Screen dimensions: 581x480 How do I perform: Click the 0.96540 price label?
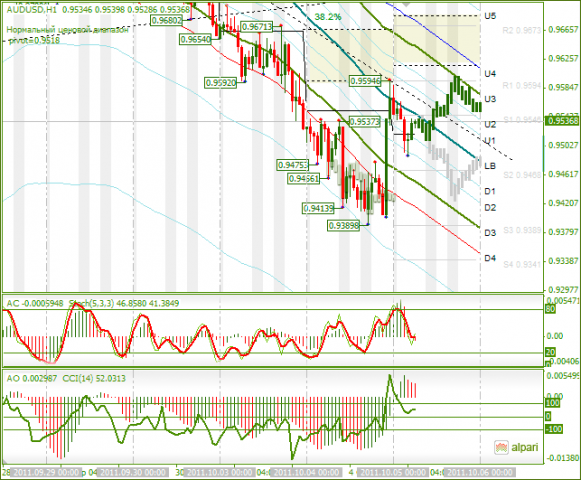(x=195, y=39)
